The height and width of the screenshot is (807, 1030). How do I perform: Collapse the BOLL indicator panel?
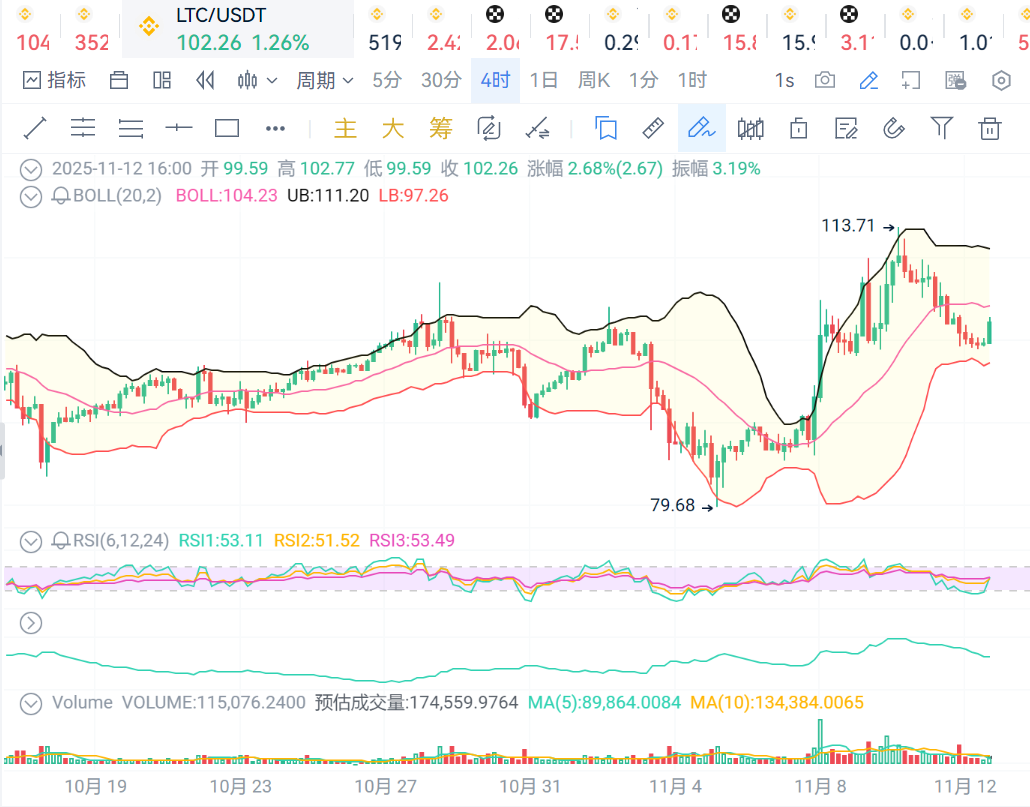31,196
